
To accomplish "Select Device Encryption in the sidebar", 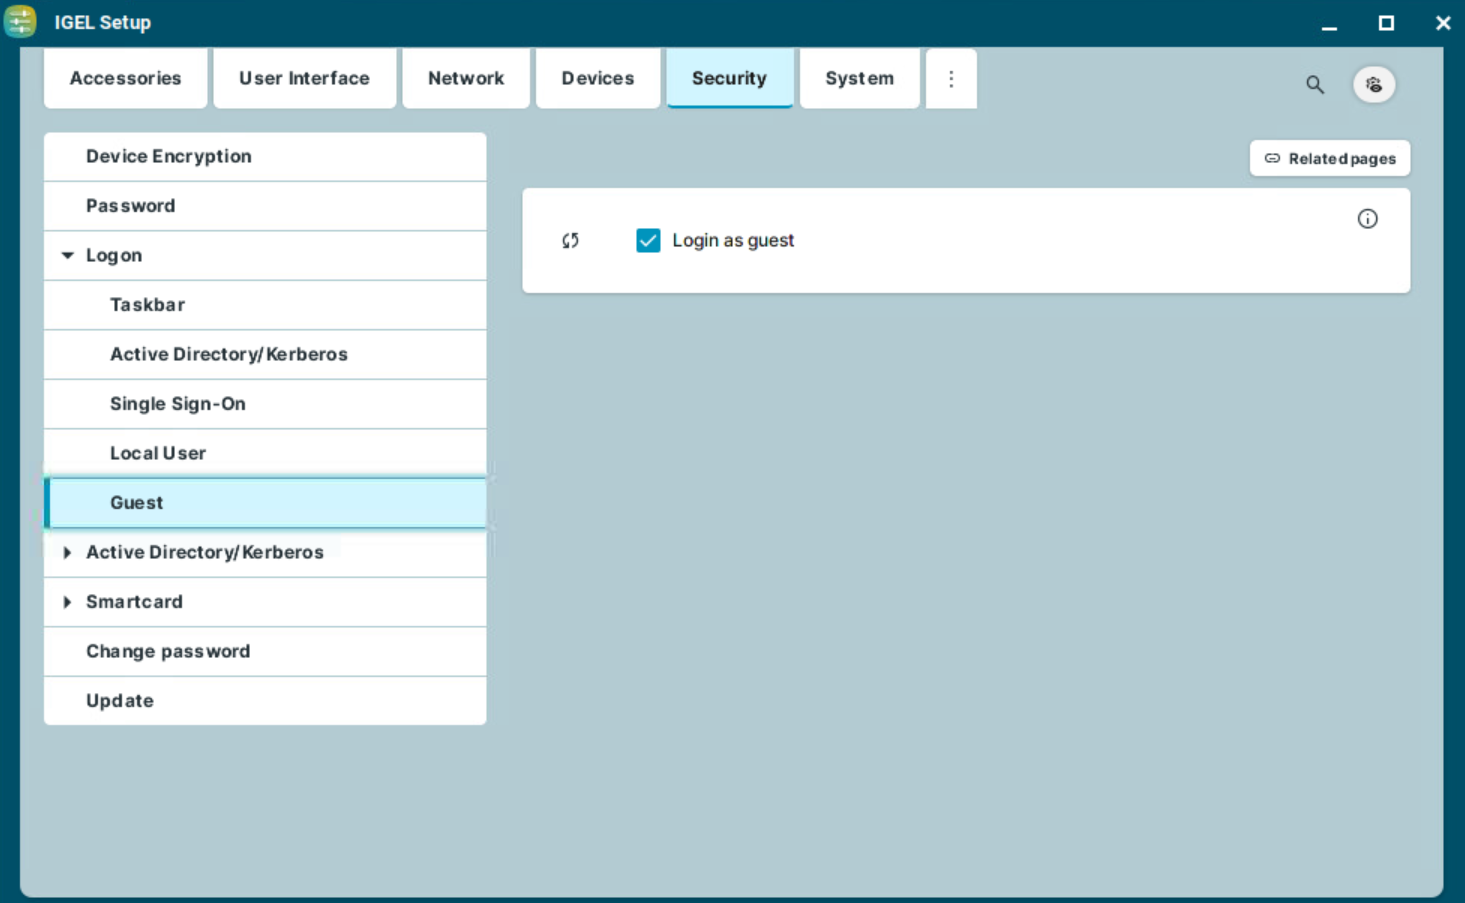I will [168, 157].
